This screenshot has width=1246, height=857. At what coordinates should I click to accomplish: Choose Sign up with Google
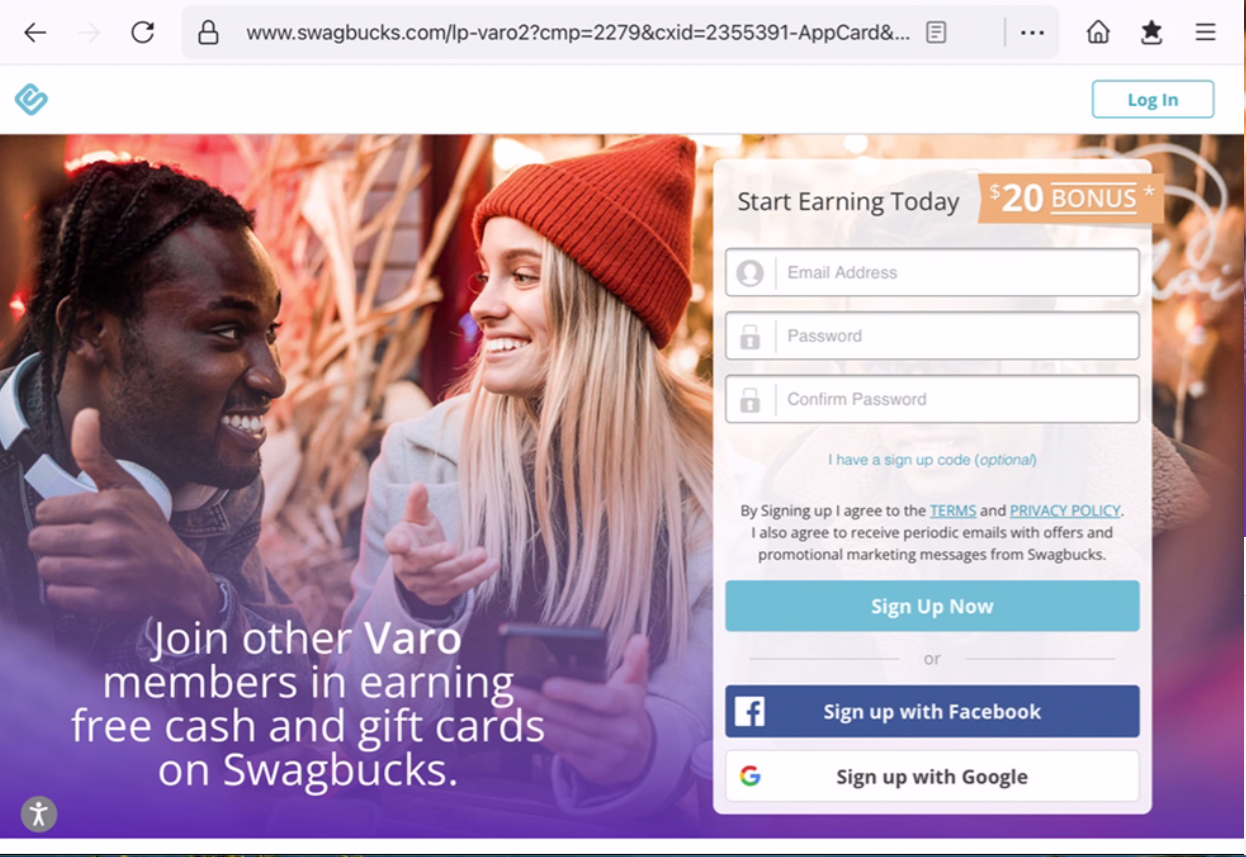click(932, 776)
